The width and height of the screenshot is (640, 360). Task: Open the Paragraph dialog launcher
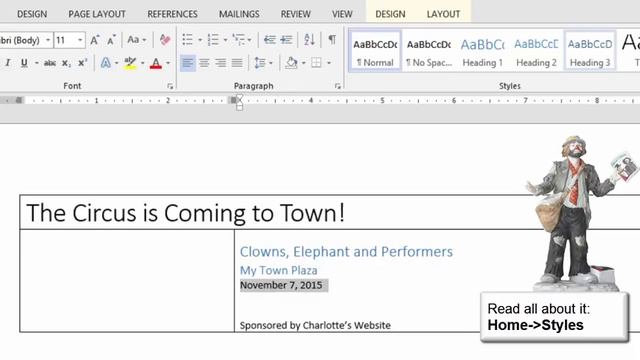tap(338, 86)
